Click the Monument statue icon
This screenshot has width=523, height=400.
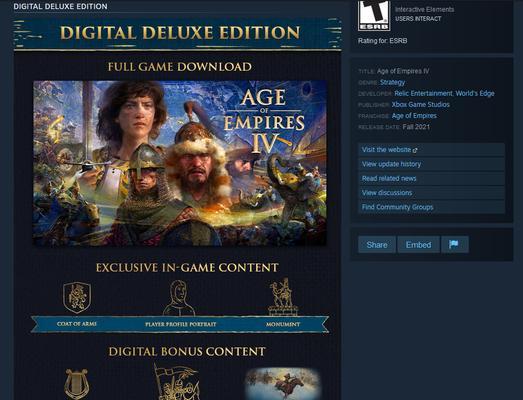tap(283, 297)
